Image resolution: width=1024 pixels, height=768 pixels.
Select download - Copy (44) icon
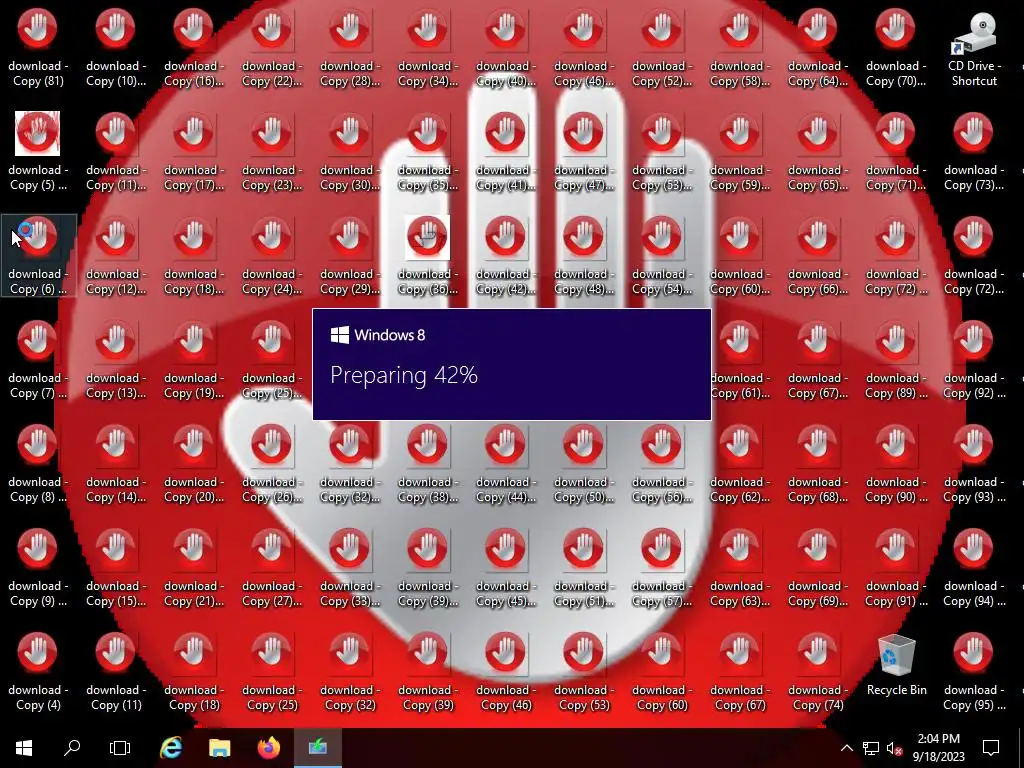tap(505, 464)
